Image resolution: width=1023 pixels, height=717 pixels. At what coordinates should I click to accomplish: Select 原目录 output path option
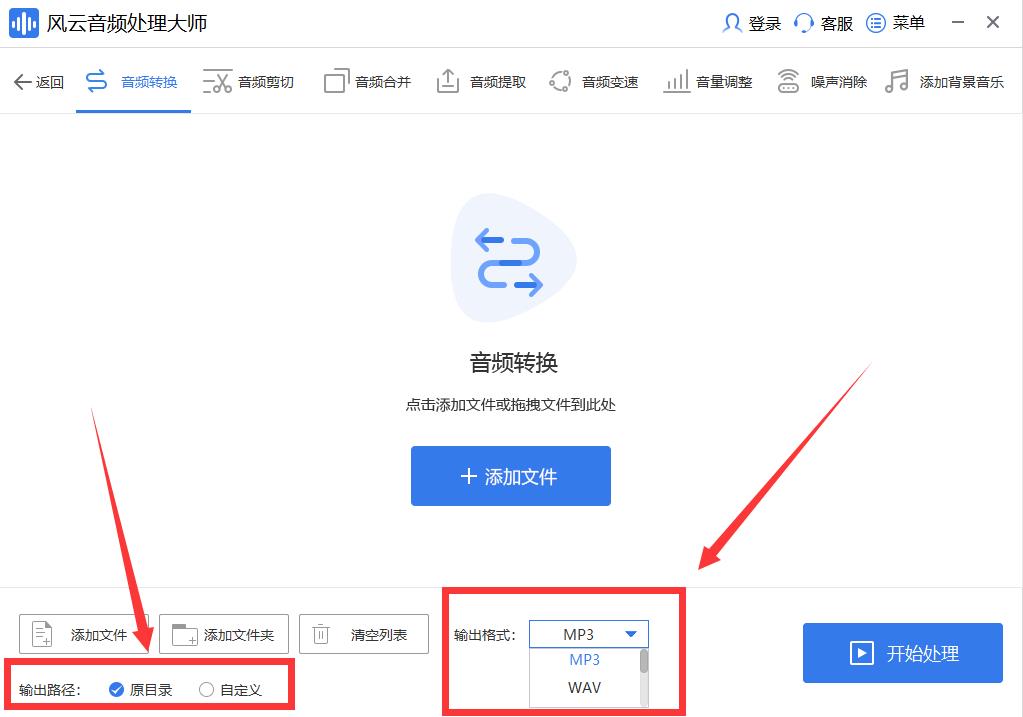(117, 689)
